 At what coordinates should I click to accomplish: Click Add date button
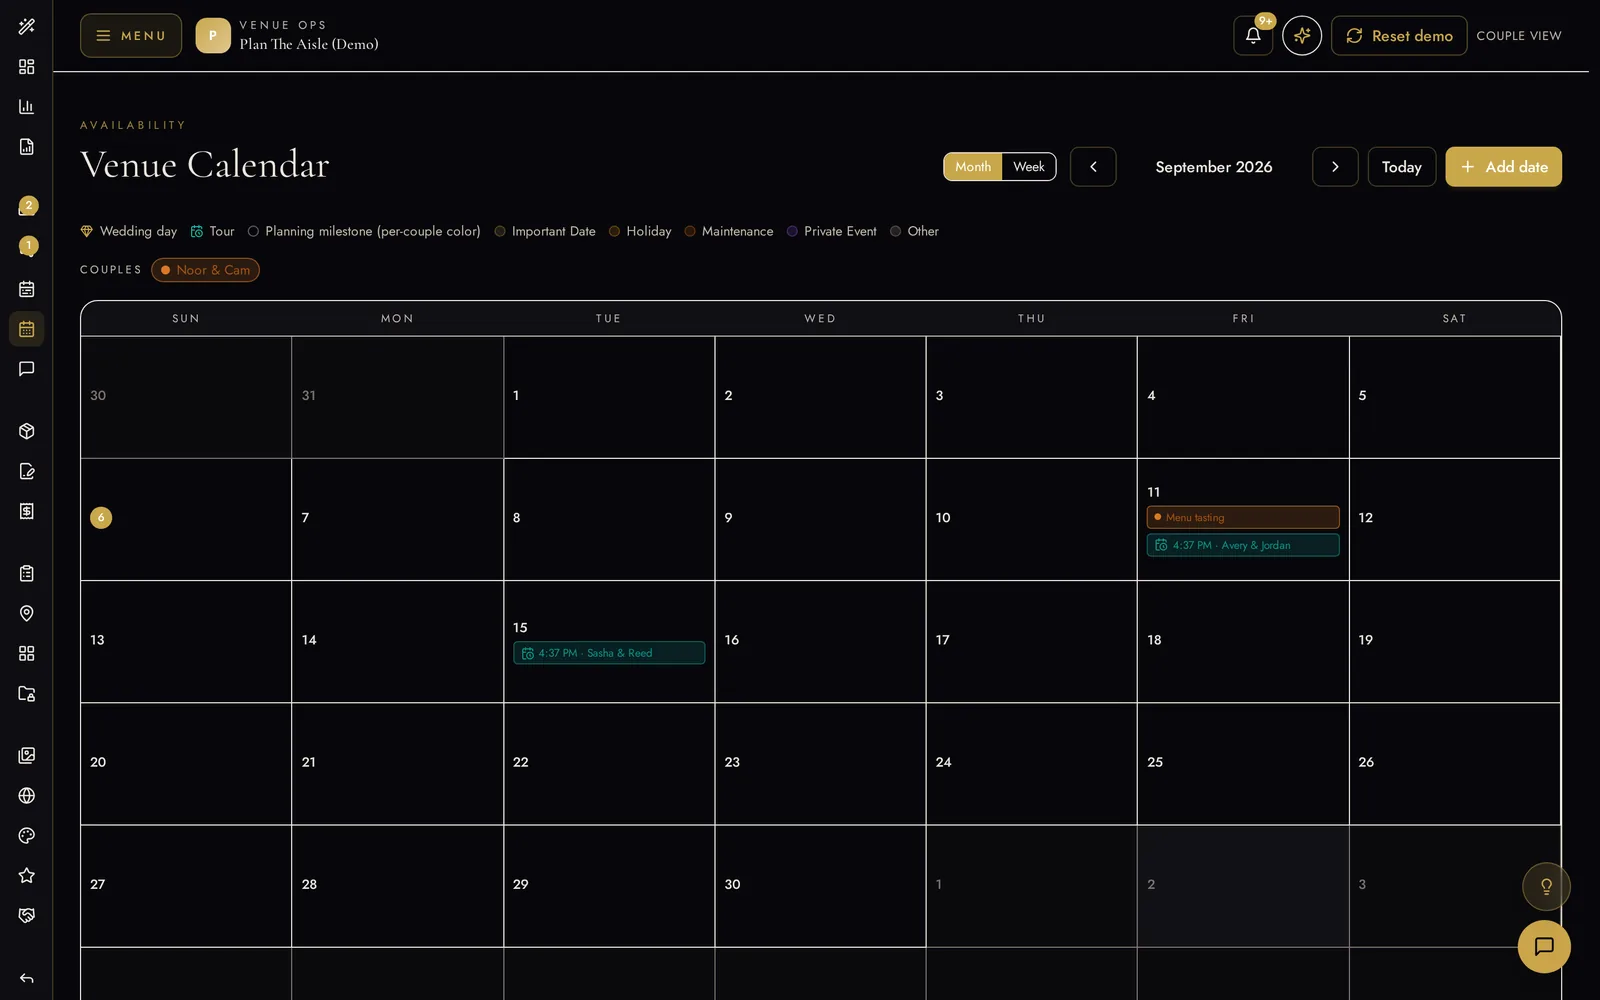point(1503,167)
